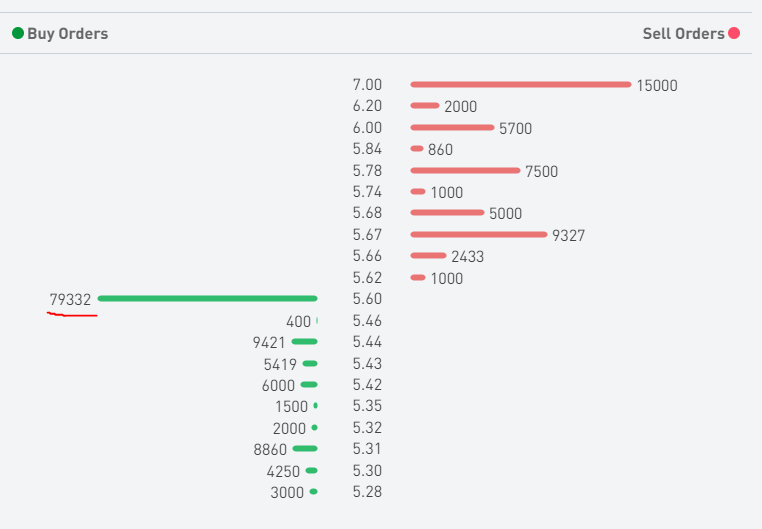Click the 5419 buy bar at 5.43

310,363
